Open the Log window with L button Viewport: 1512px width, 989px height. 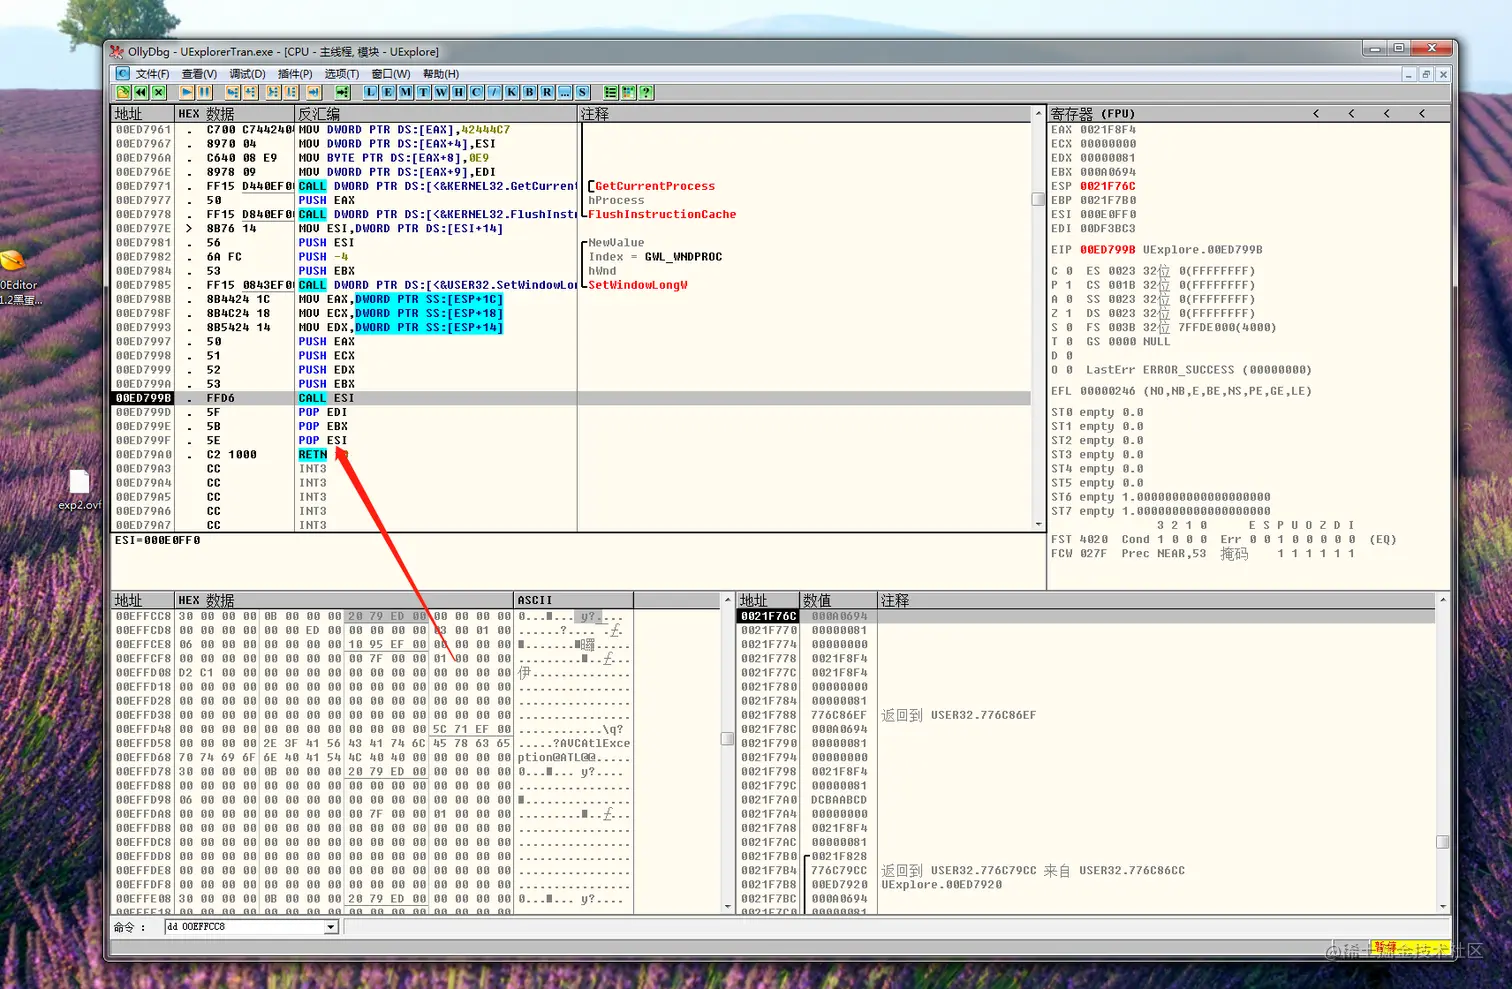pos(371,92)
